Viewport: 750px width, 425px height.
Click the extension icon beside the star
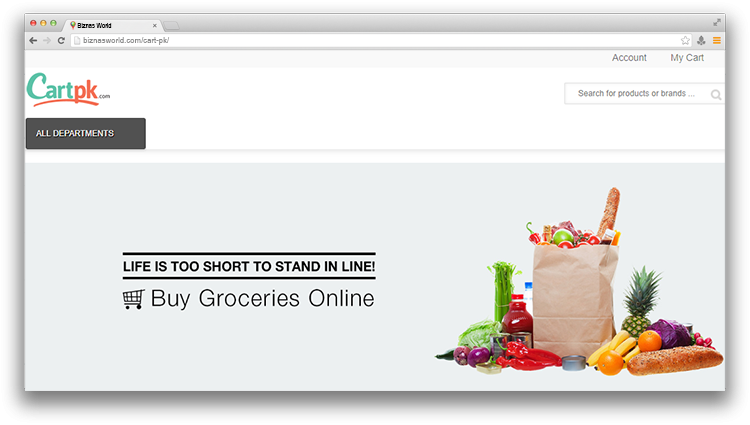coord(701,41)
